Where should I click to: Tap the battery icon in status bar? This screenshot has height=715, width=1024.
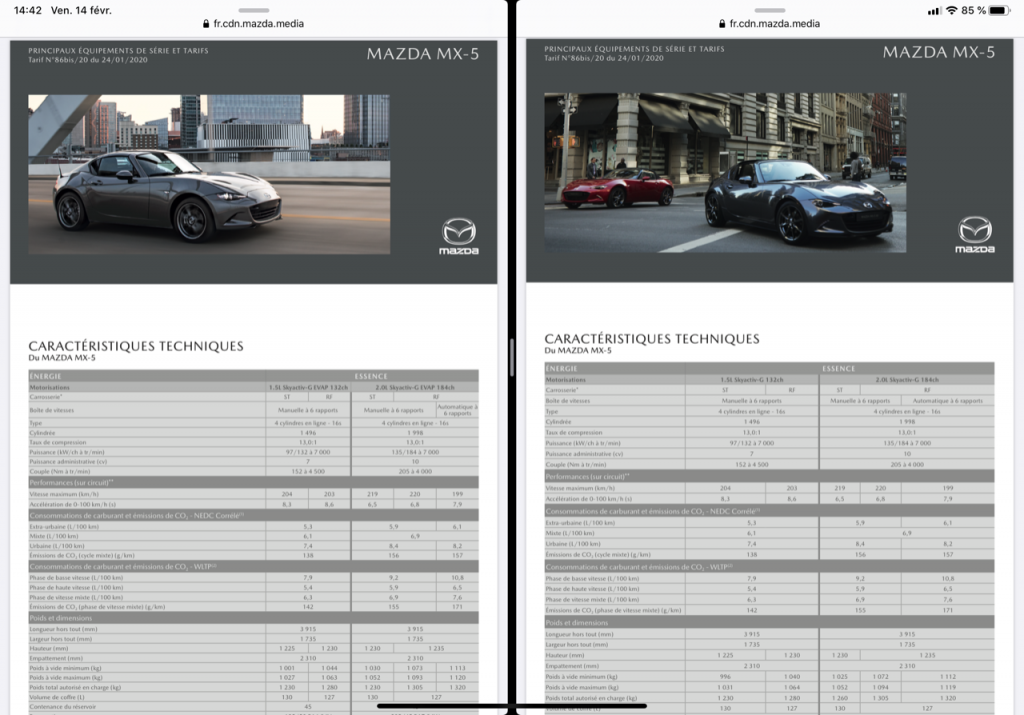1000,10
